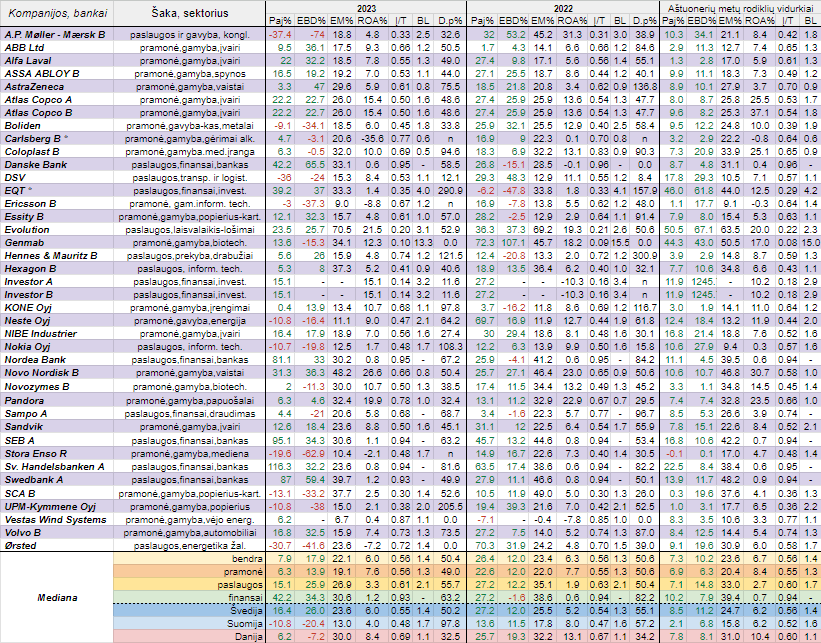This screenshot has width=821, height=643.
Task: Select the '2023' year group header
Action: [366, 8]
